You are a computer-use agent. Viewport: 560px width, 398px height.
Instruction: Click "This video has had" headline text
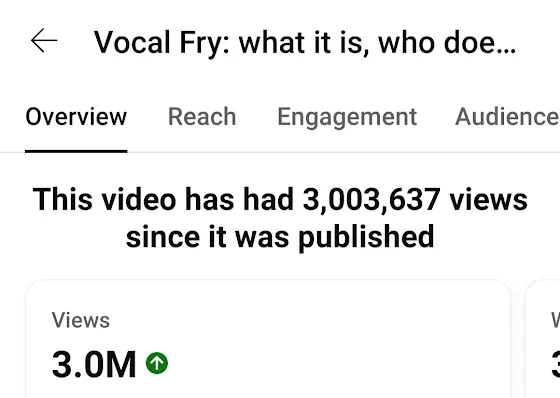tap(163, 199)
